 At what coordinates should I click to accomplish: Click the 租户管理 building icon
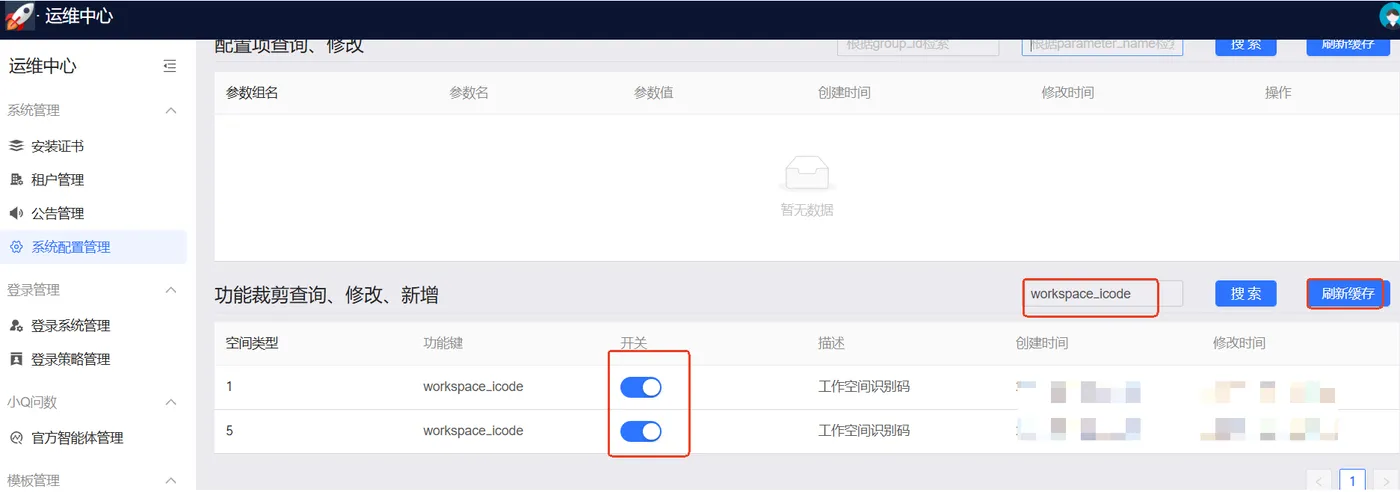tap(16, 180)
